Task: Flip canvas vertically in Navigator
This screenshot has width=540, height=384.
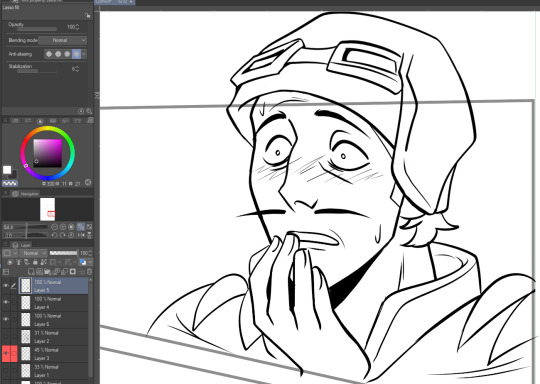Action: 89,235
